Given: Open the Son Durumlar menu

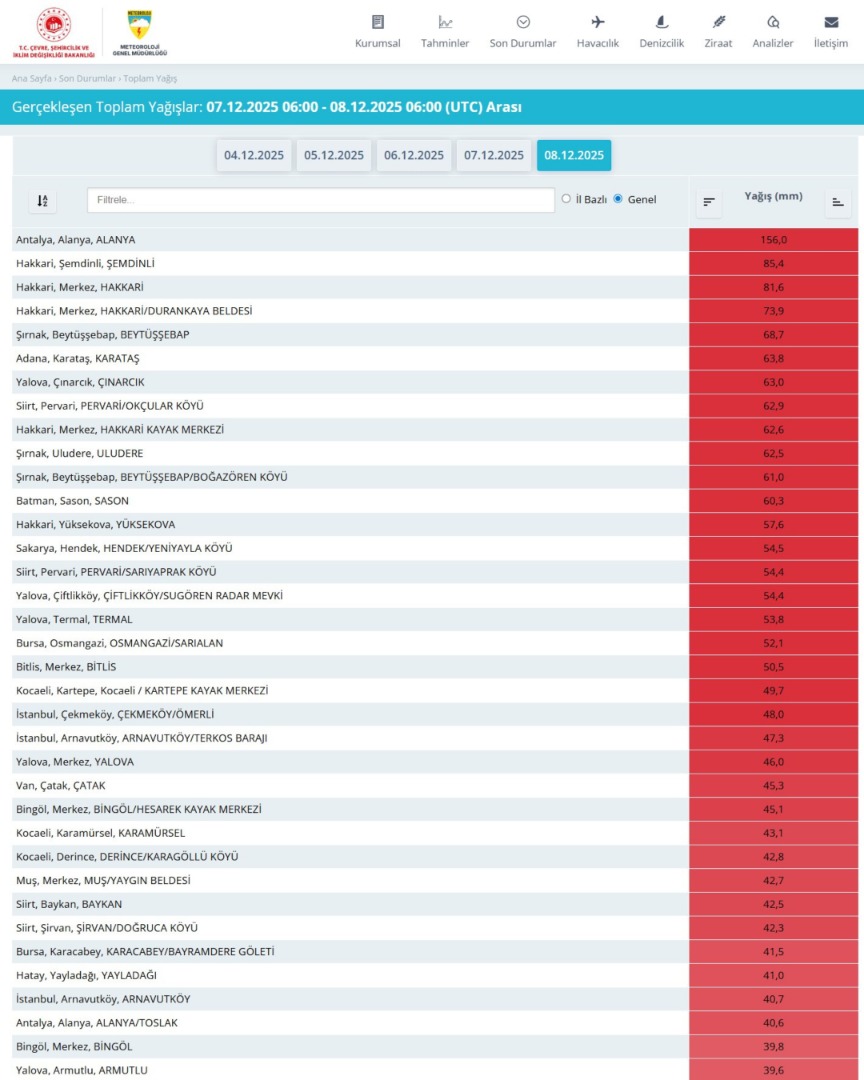Looking at the screenshot, I should point(522,32).
